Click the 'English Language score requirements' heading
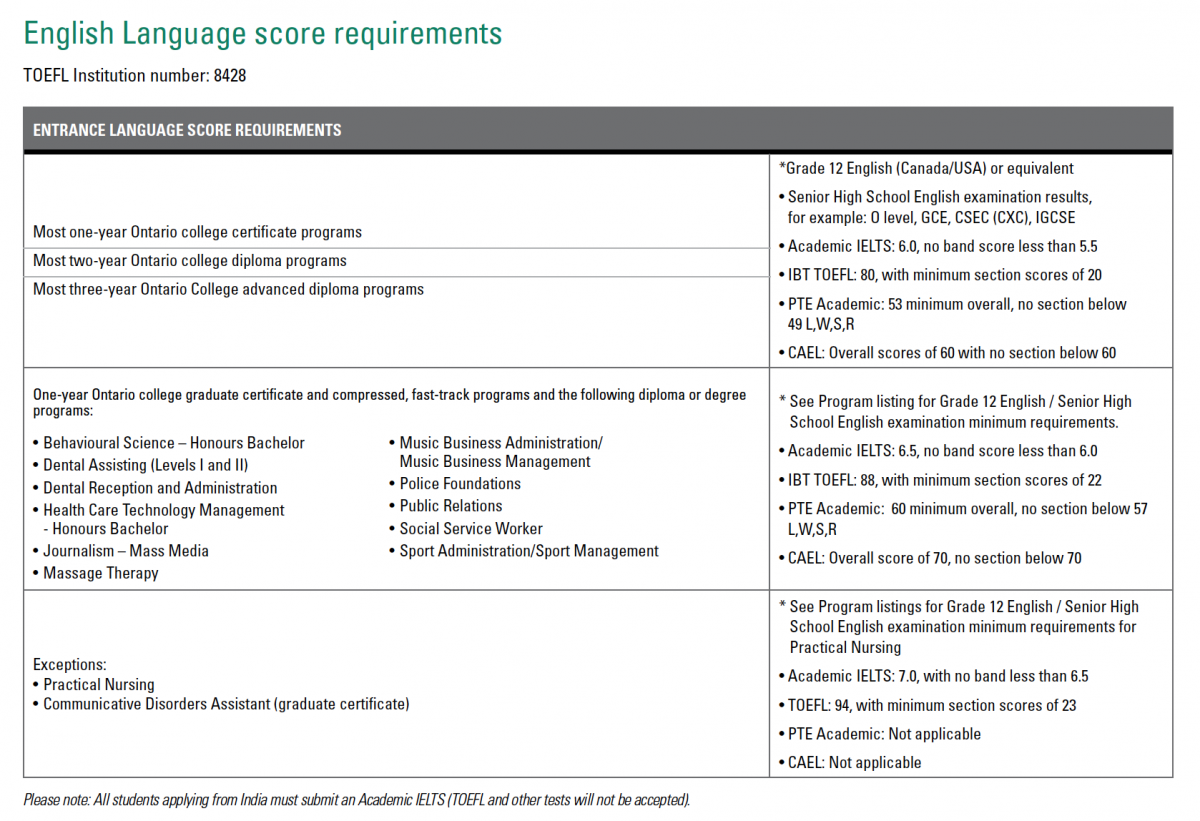1200x821 pixels. click(262, 34)
